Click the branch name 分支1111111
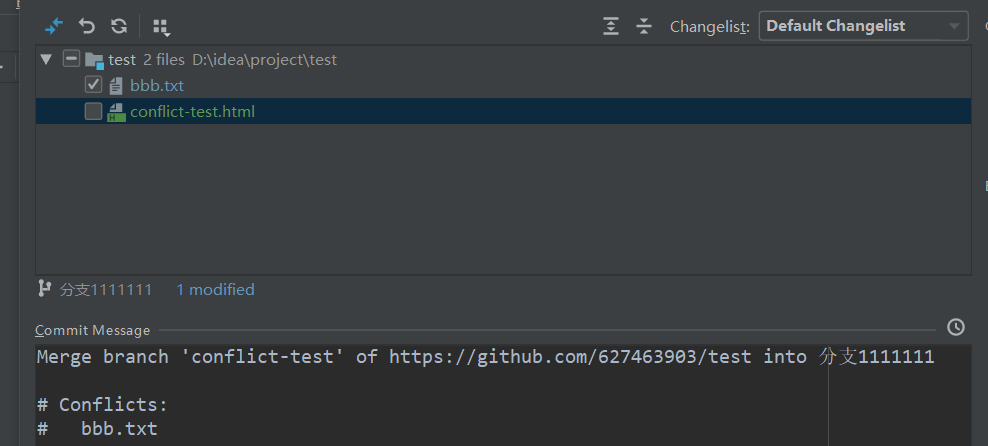This screenshot has width=988, height=446. (x=106, y=290)
